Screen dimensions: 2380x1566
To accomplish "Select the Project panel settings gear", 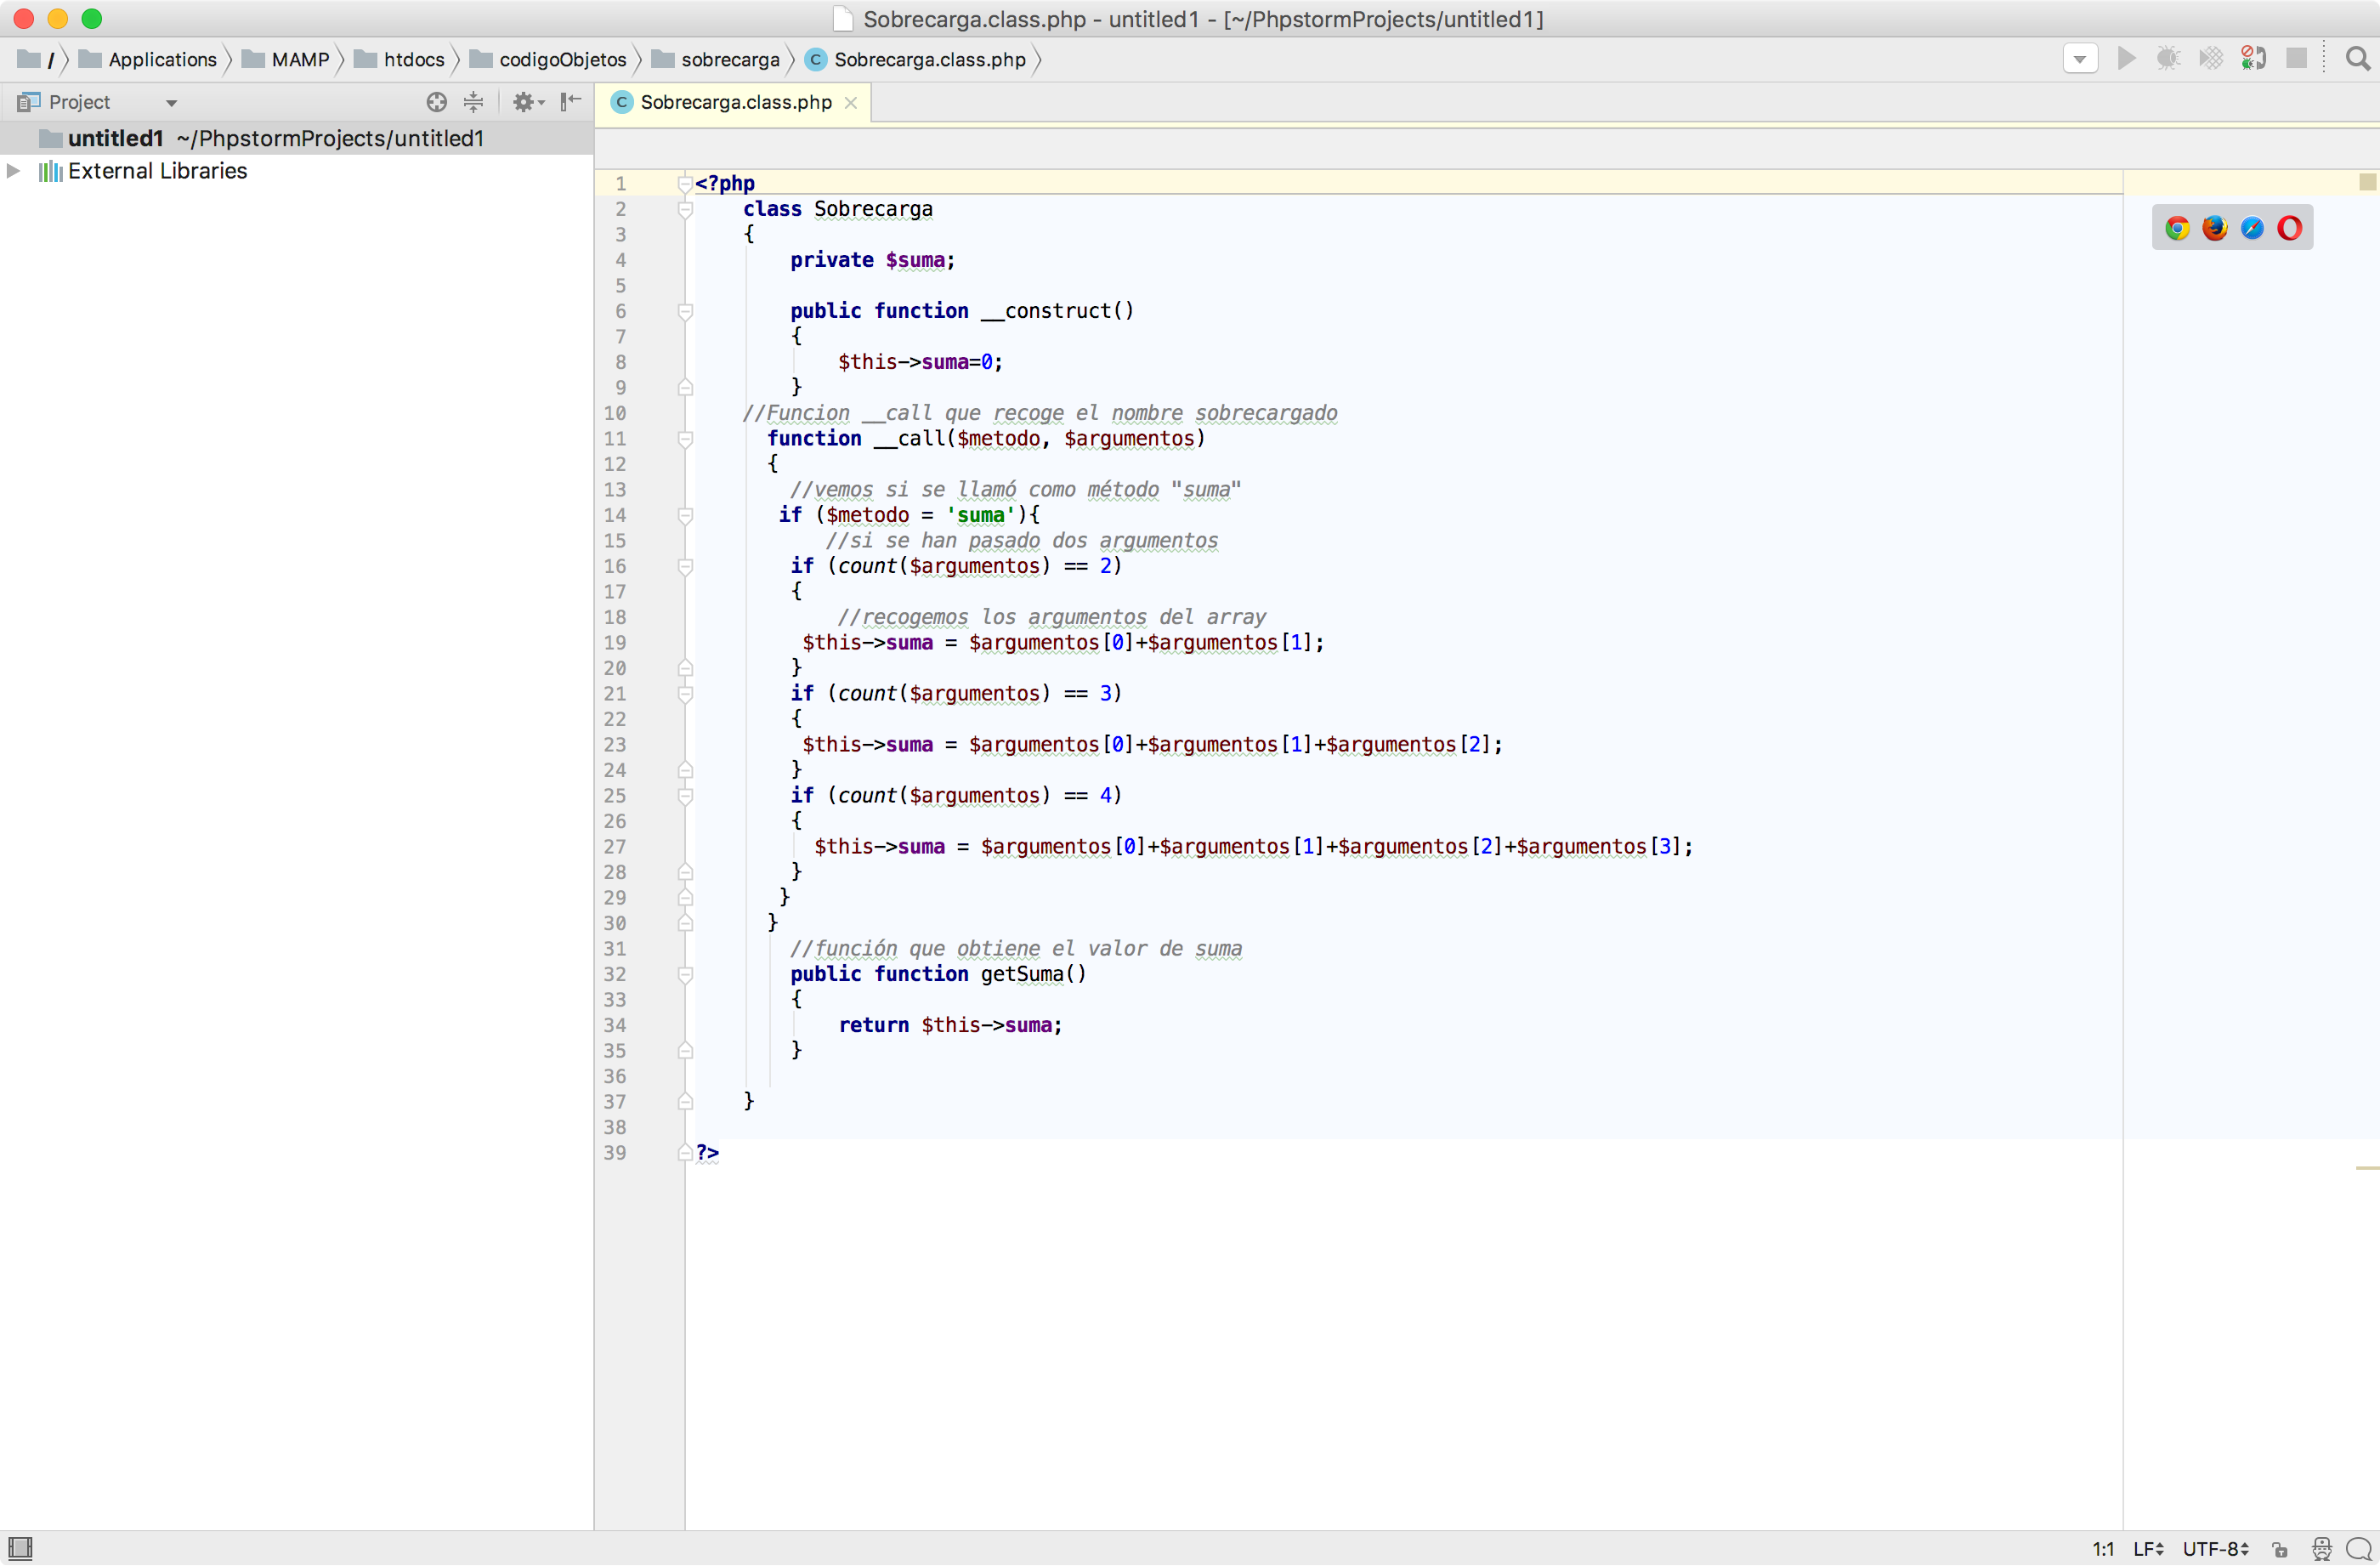I will (524, 101).
